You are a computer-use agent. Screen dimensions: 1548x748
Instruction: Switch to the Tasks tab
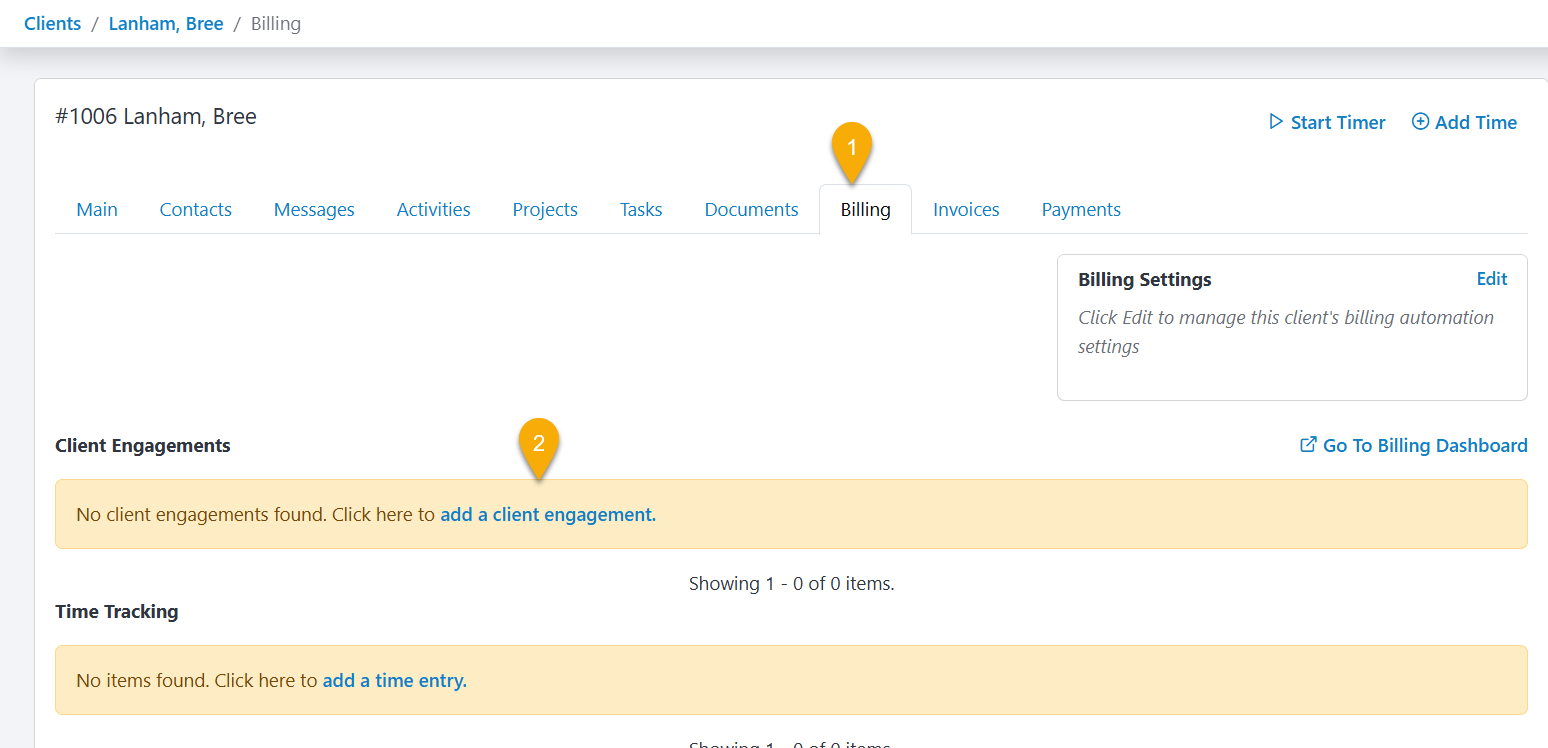point(641,210)
